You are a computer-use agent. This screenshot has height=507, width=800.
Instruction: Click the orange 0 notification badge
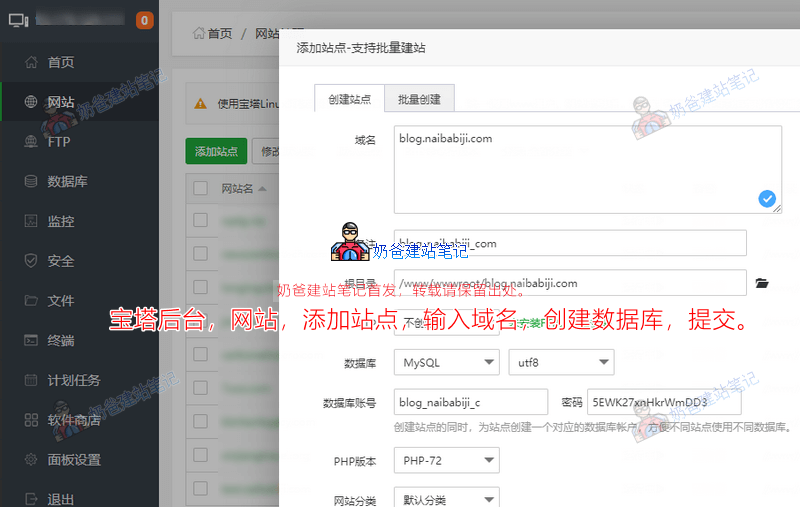(144, 20)
